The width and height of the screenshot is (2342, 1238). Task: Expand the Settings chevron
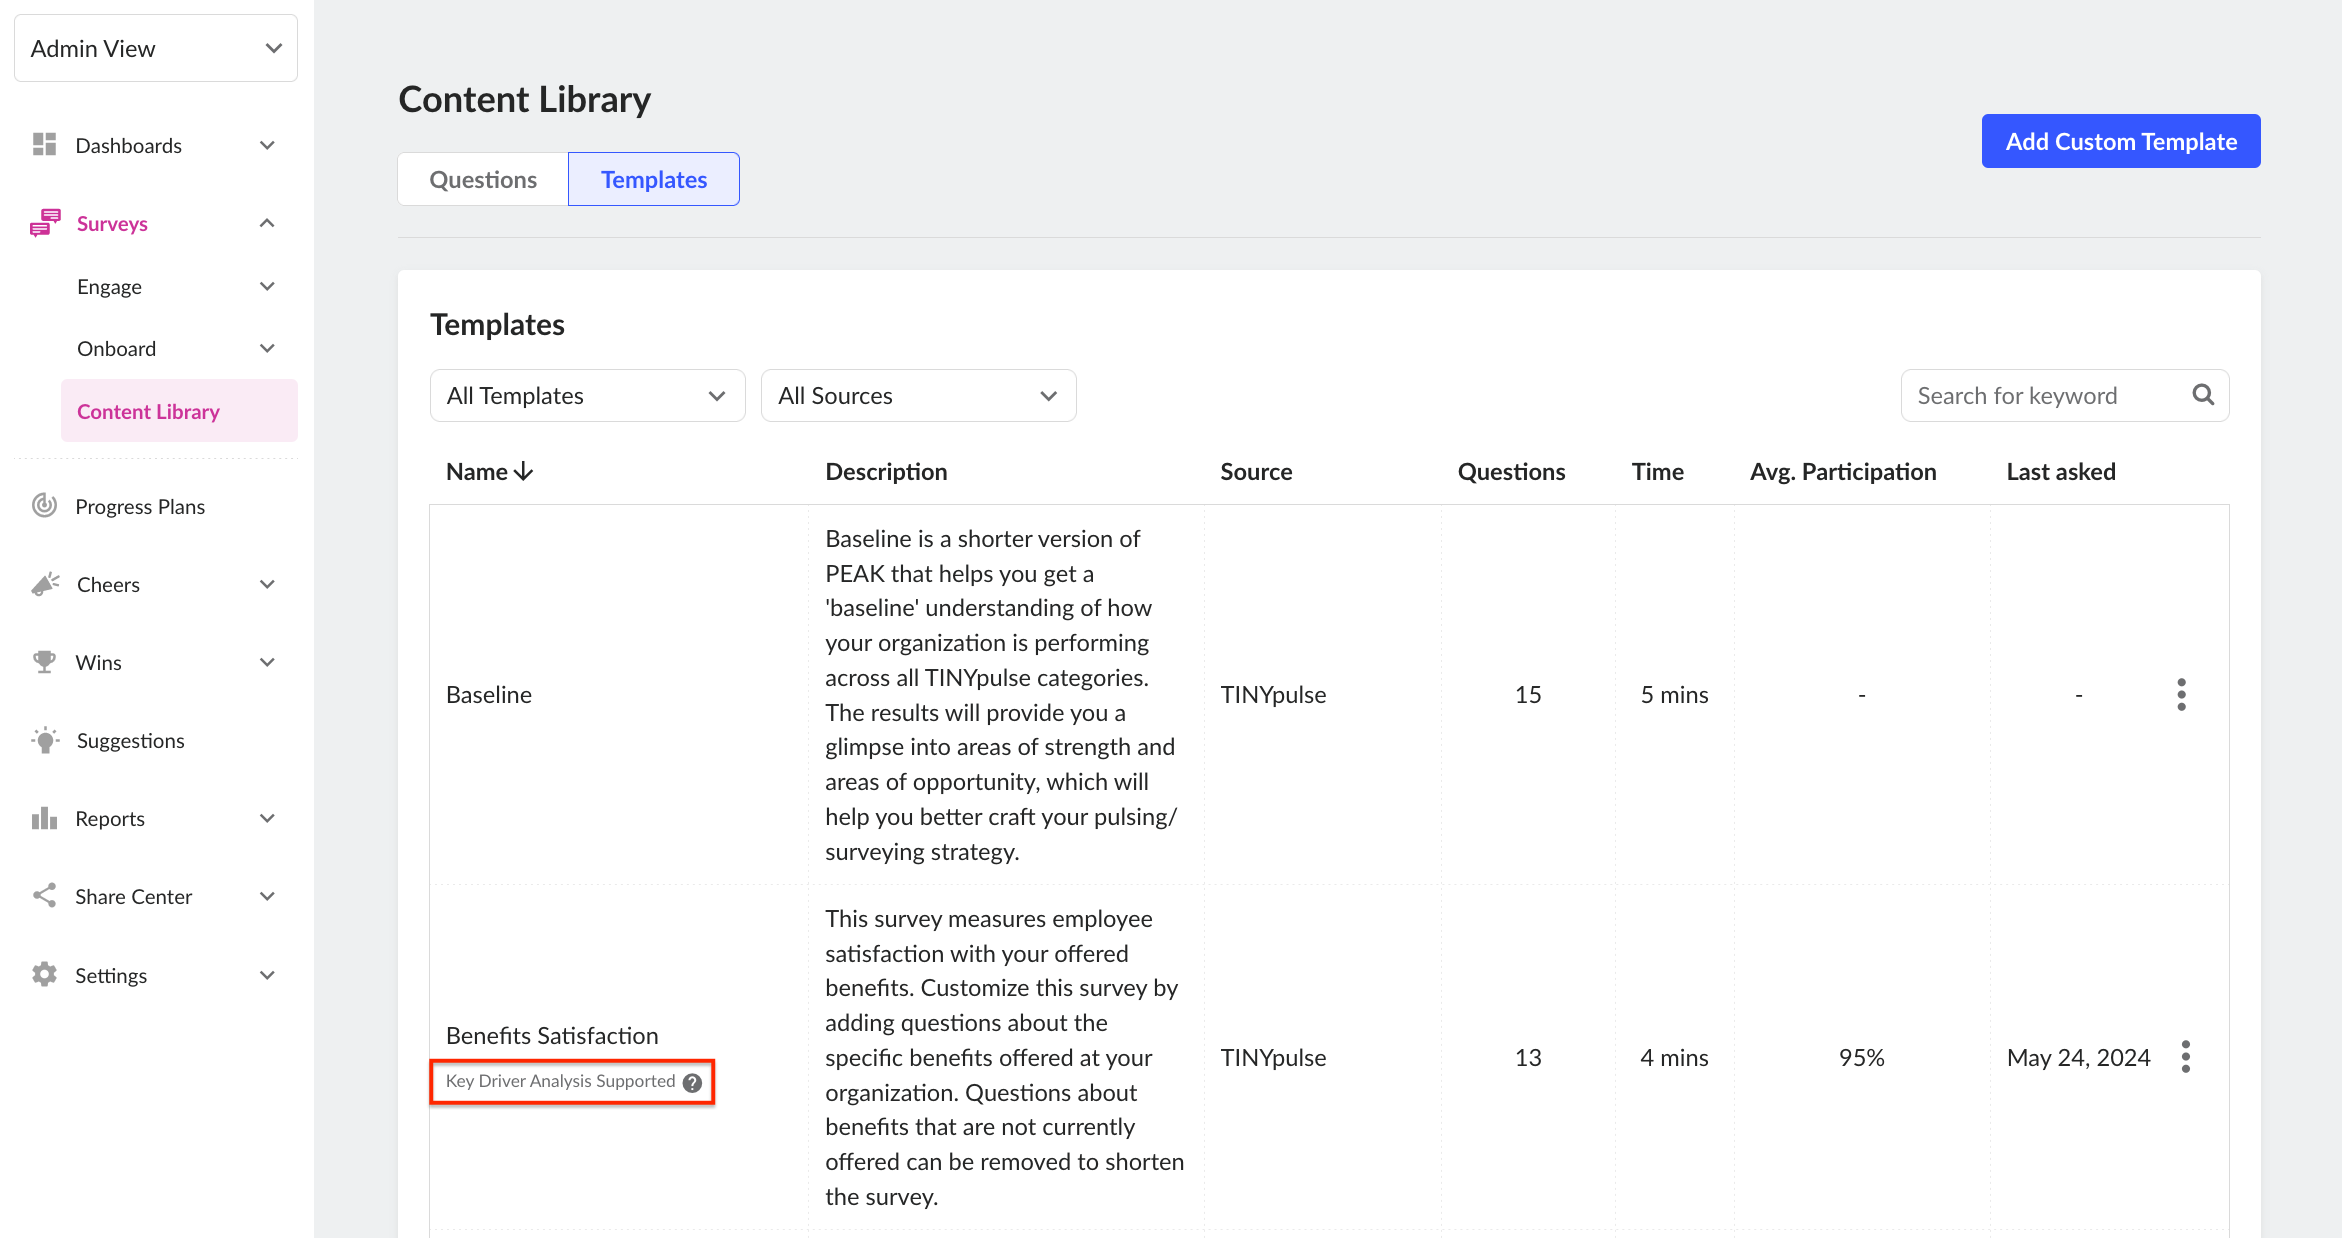pyautogui.click(x=267, y=976)
